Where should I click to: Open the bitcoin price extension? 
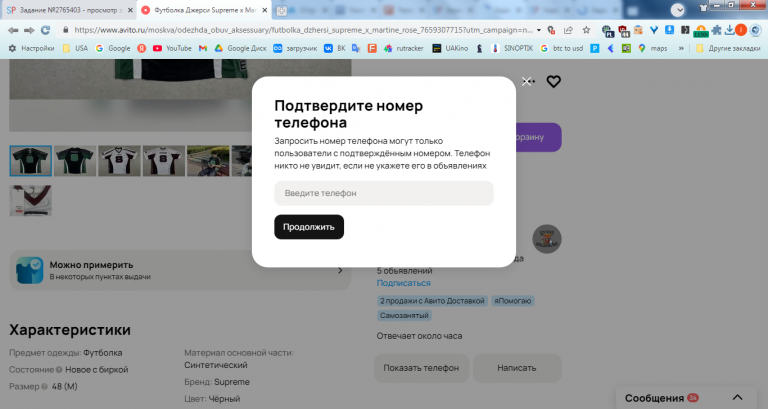coord(701,31)
